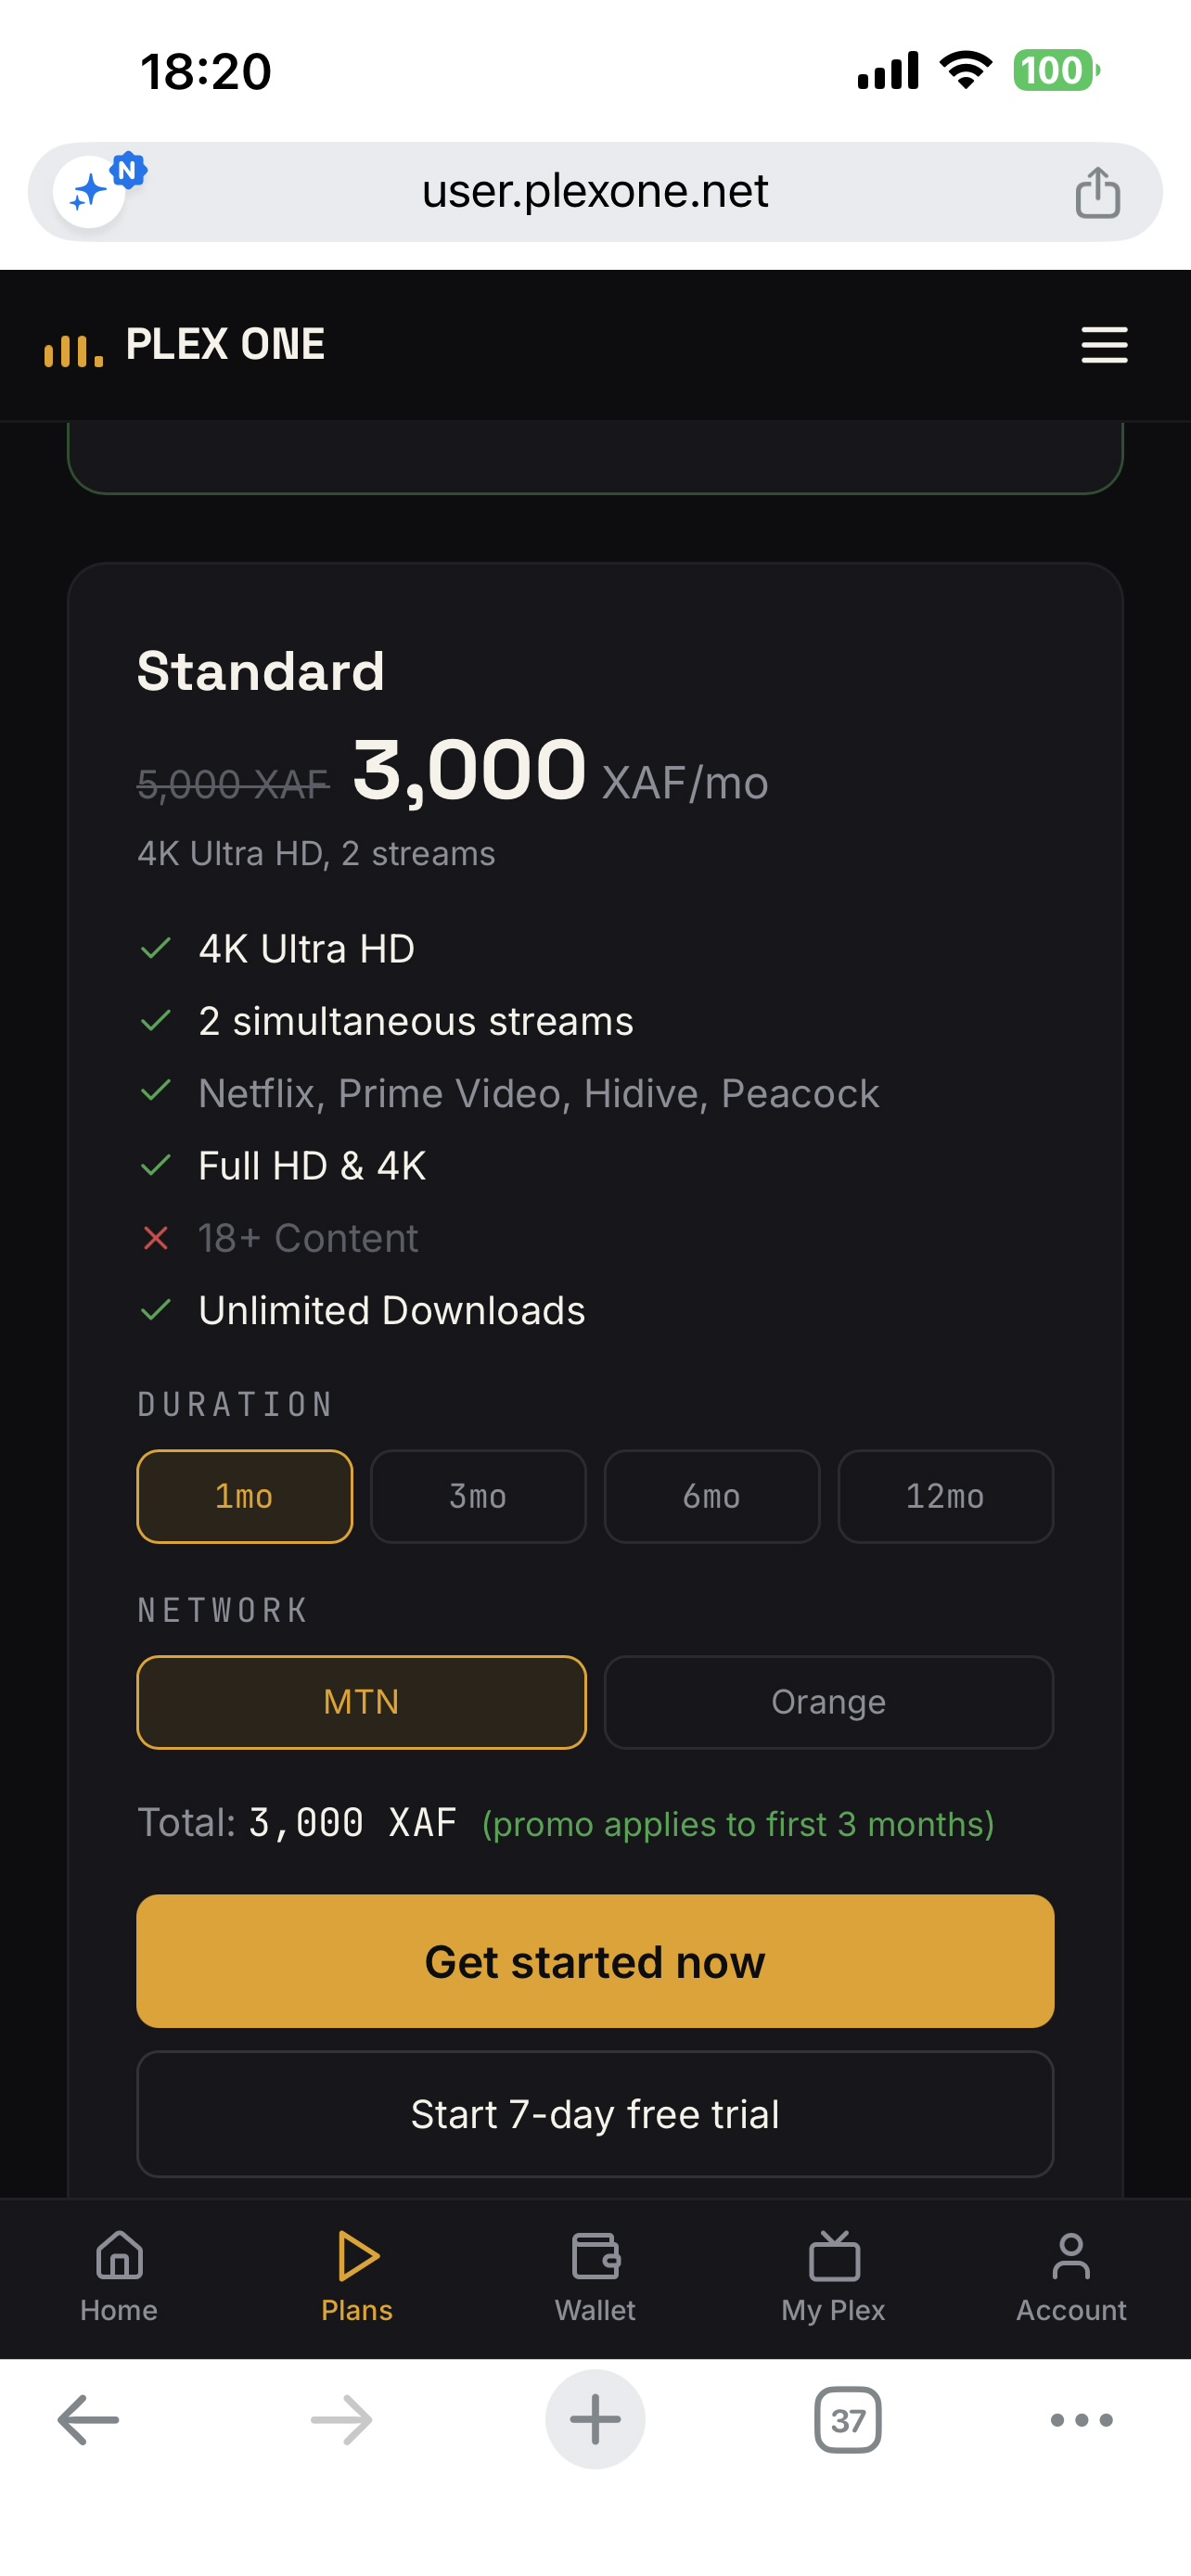Select MTN as payment network

[x=361, y=1702]
